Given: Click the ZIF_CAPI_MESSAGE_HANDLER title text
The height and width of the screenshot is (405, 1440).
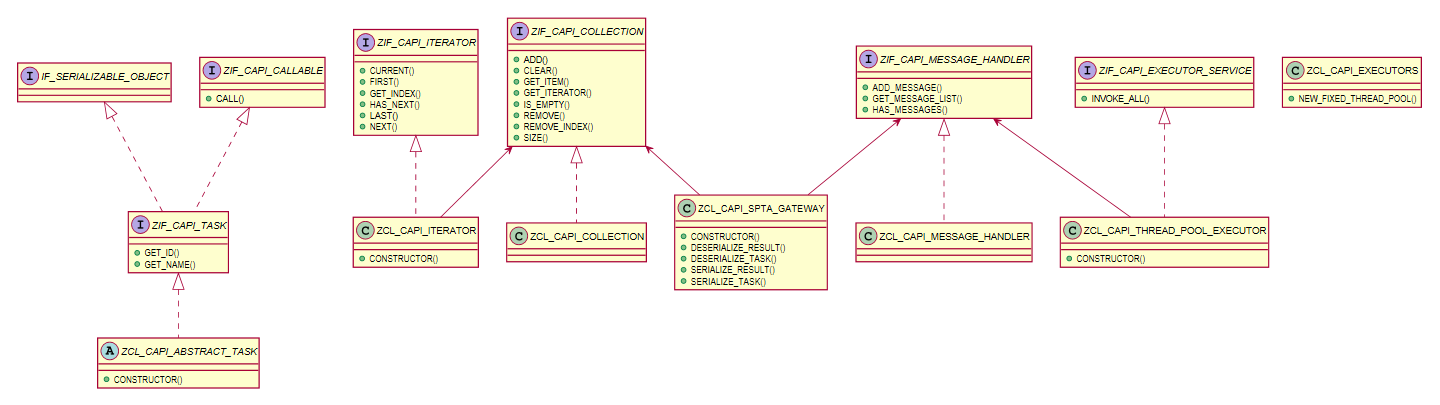Looking at the screenshot, I should tap(955, 60).
